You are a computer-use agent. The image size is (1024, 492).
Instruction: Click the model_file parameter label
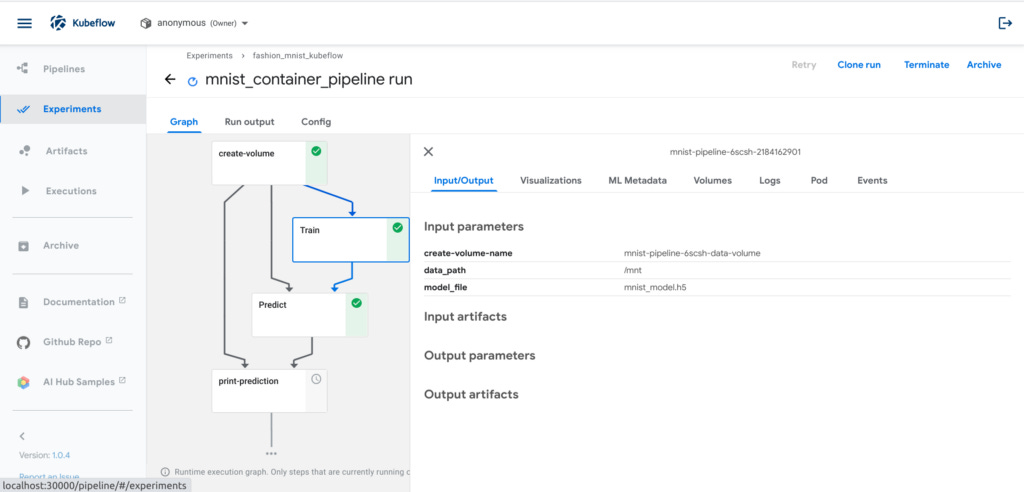[x=445, y=287]
